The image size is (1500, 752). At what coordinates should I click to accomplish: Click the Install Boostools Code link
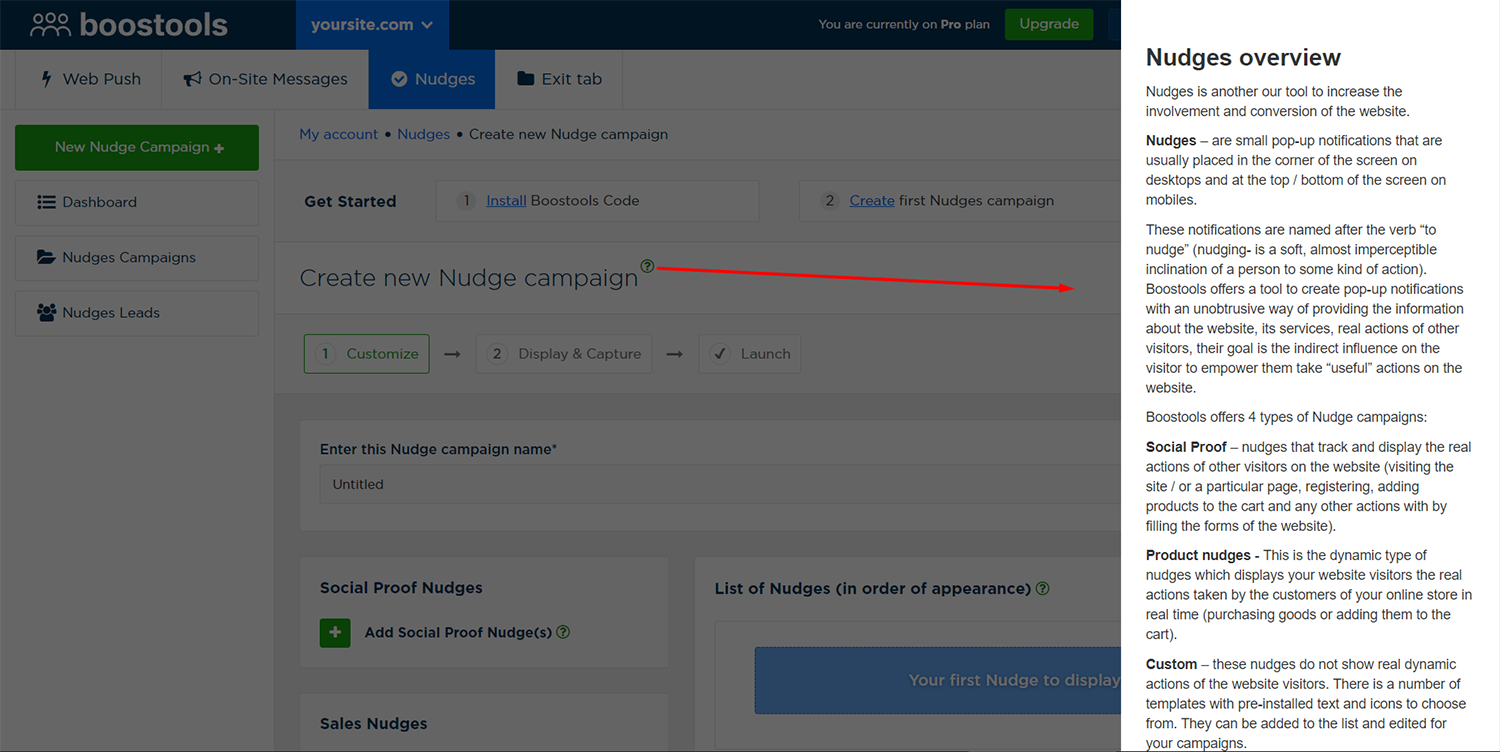506,201
